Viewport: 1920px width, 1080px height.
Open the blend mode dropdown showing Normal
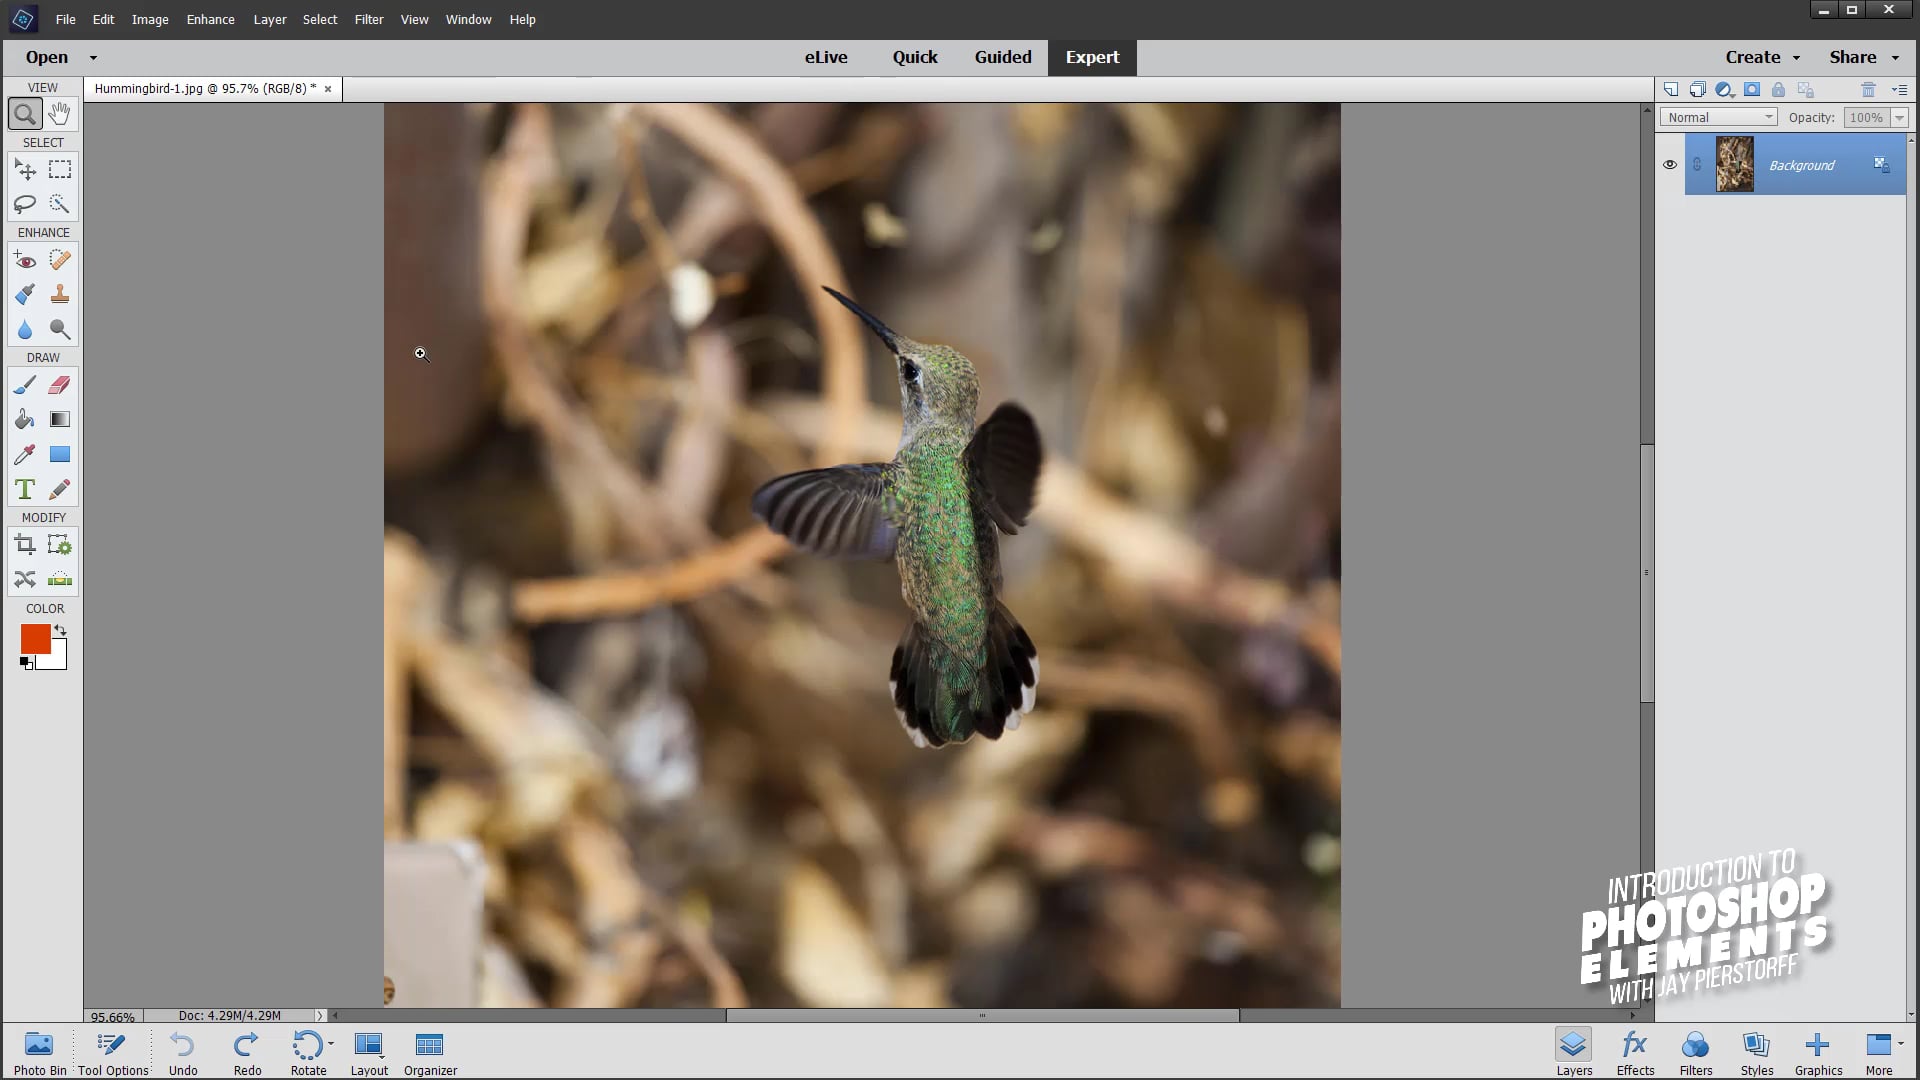[1717, 117]
